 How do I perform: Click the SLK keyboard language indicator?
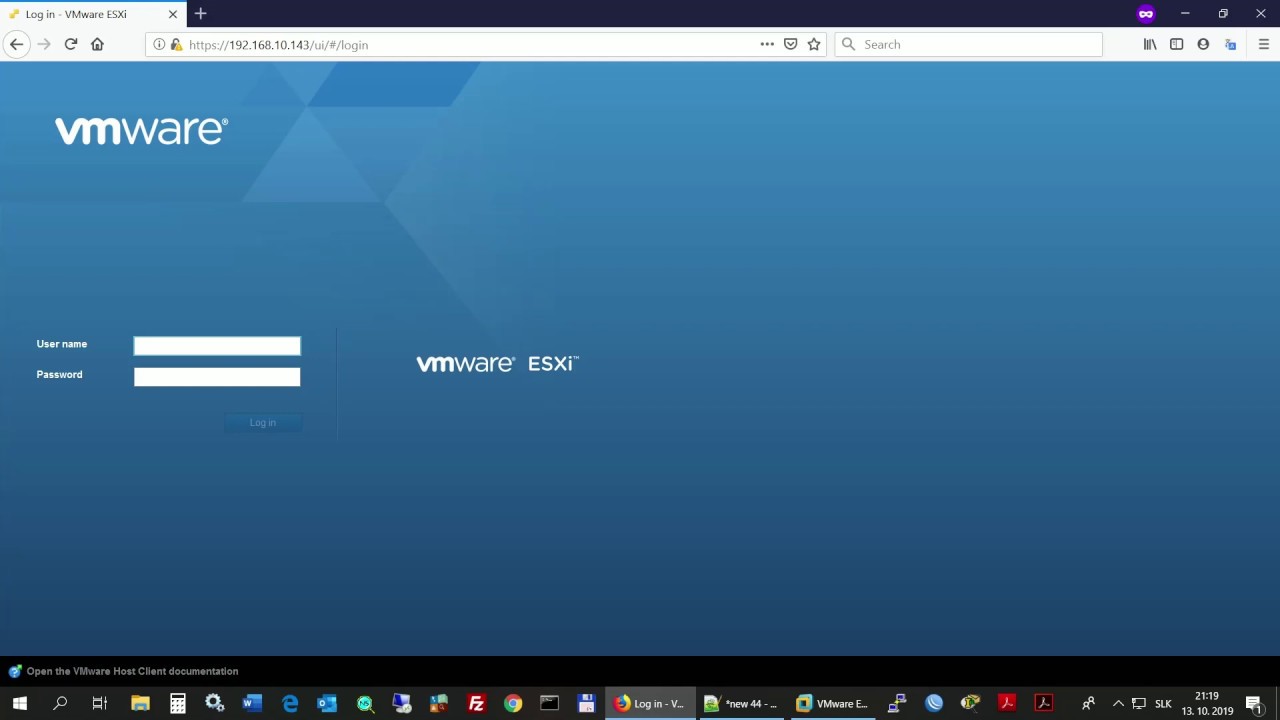click(1163, 704)
